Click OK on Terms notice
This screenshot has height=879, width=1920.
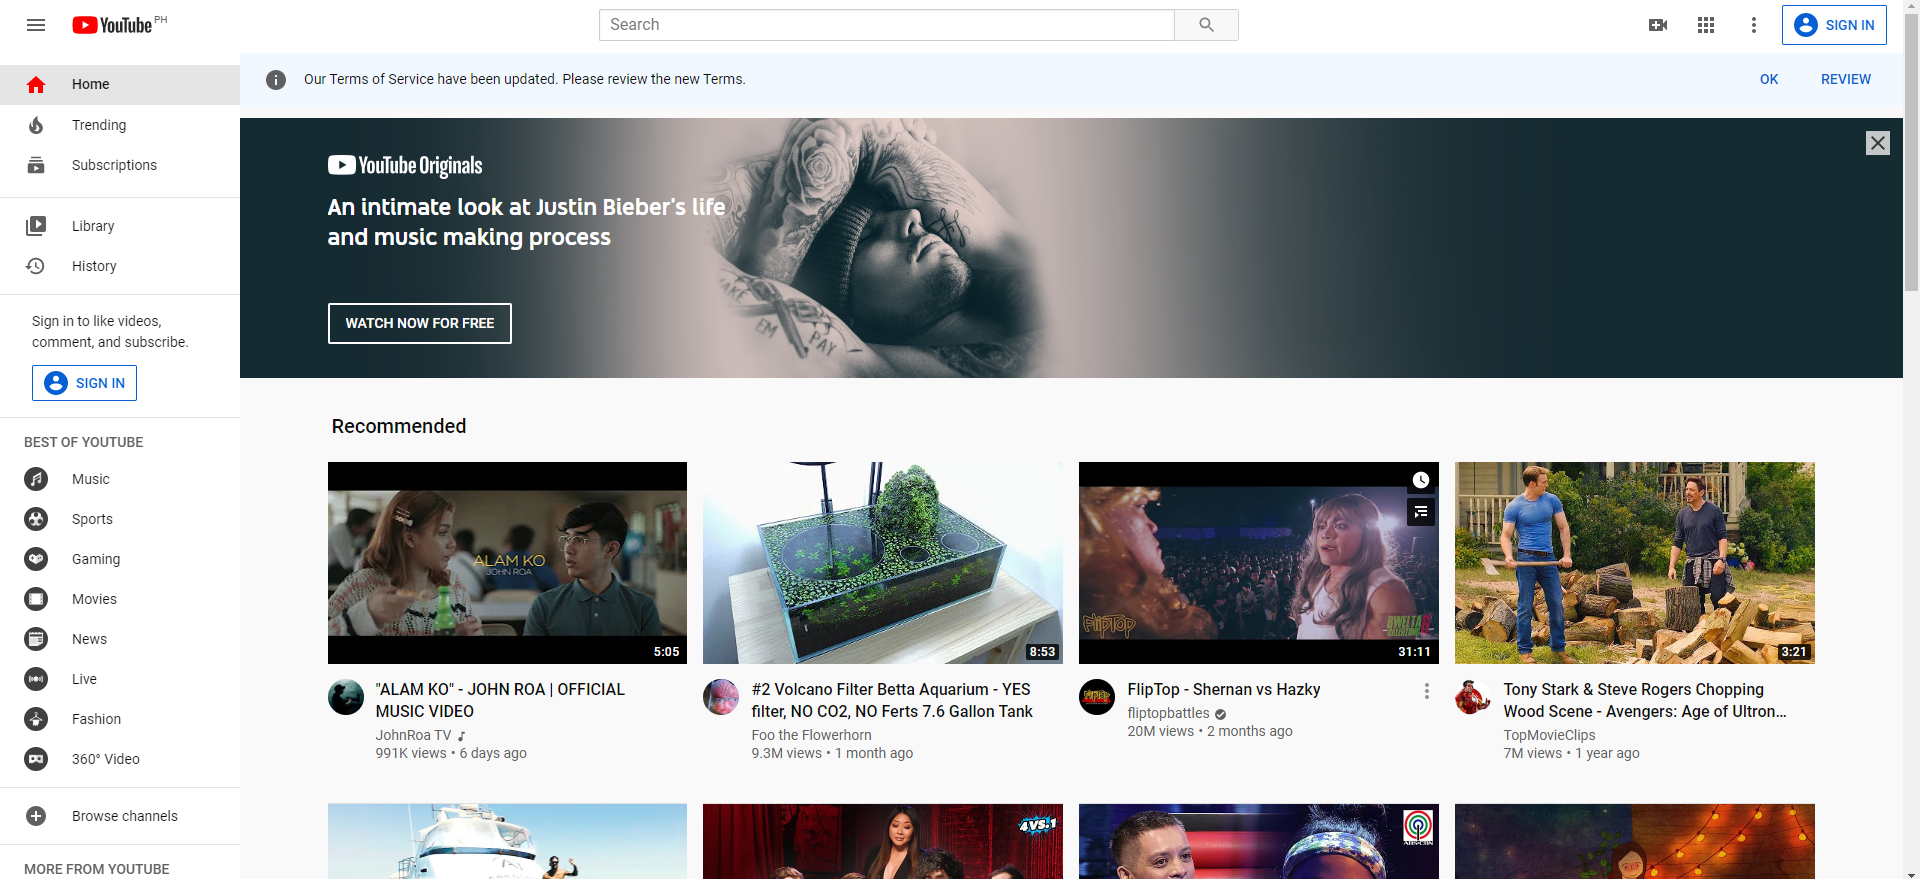click(1769, 79)
